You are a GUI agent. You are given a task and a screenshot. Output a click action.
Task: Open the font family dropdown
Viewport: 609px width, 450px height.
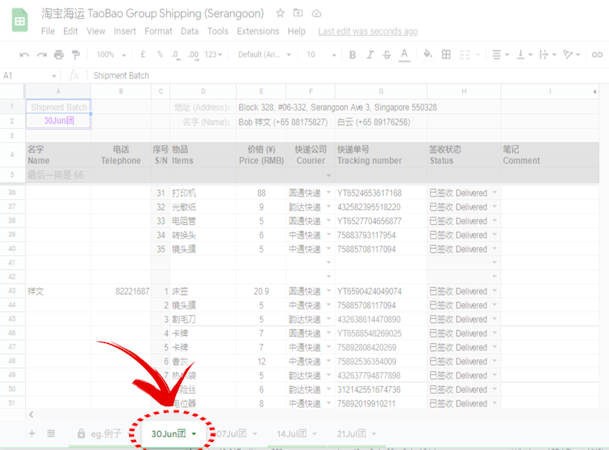pyautogui.click(x=263, y=55)
